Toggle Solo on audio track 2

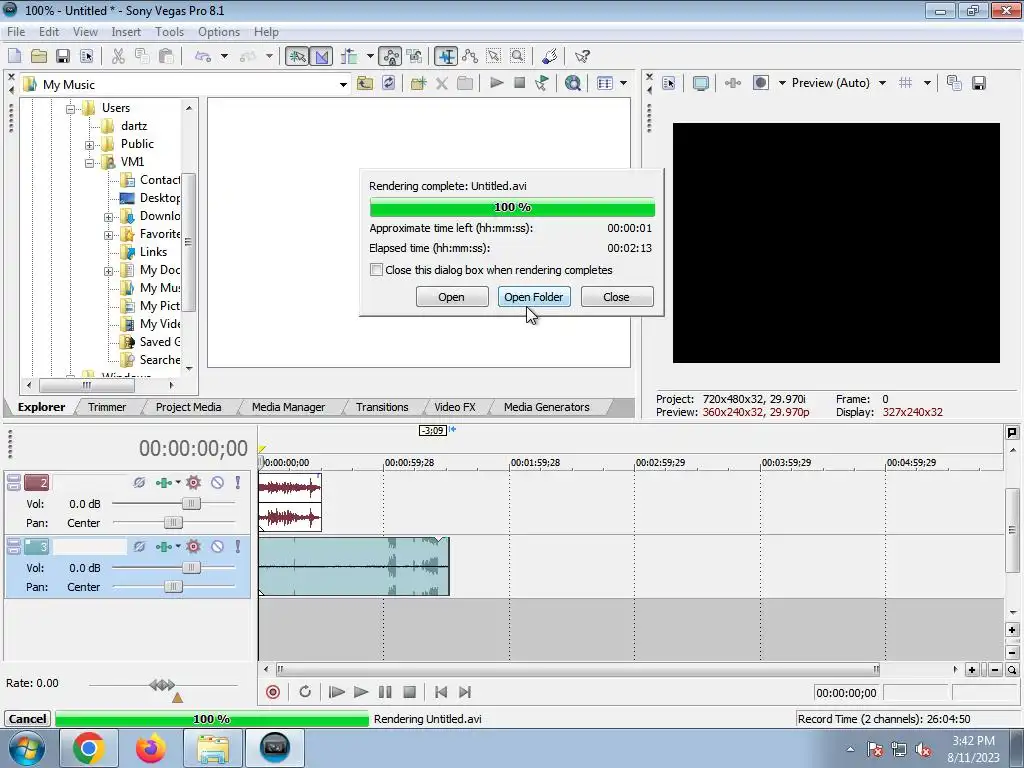click(238, 483)
